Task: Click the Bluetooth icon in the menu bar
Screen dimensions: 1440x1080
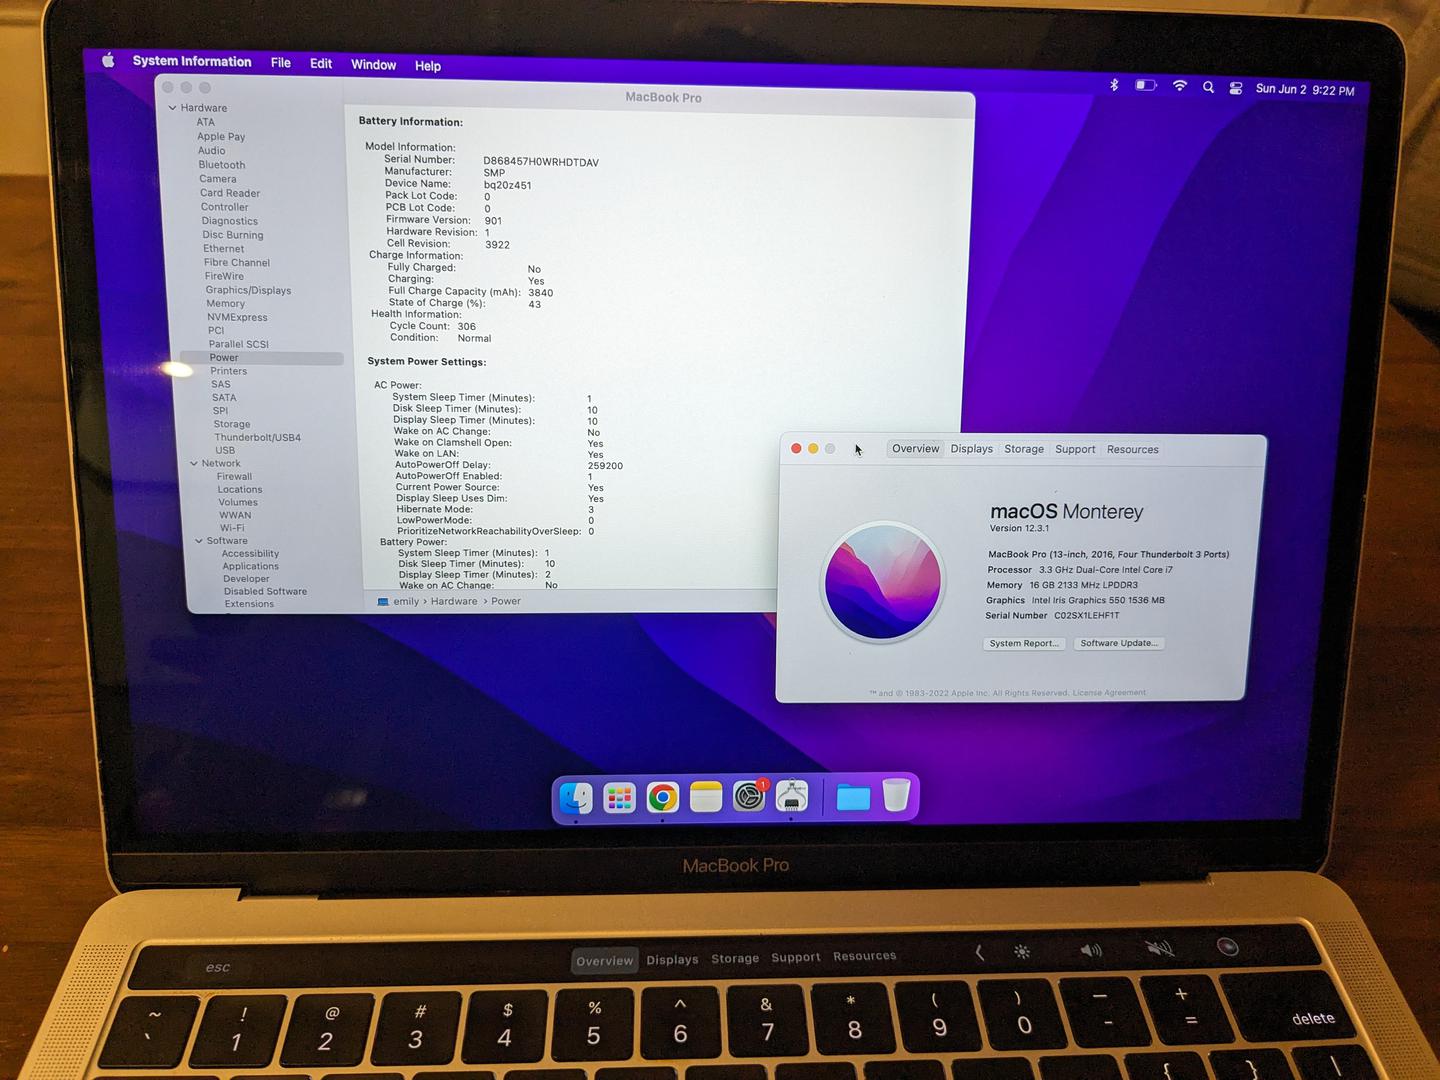Action: click(1114, 85)
